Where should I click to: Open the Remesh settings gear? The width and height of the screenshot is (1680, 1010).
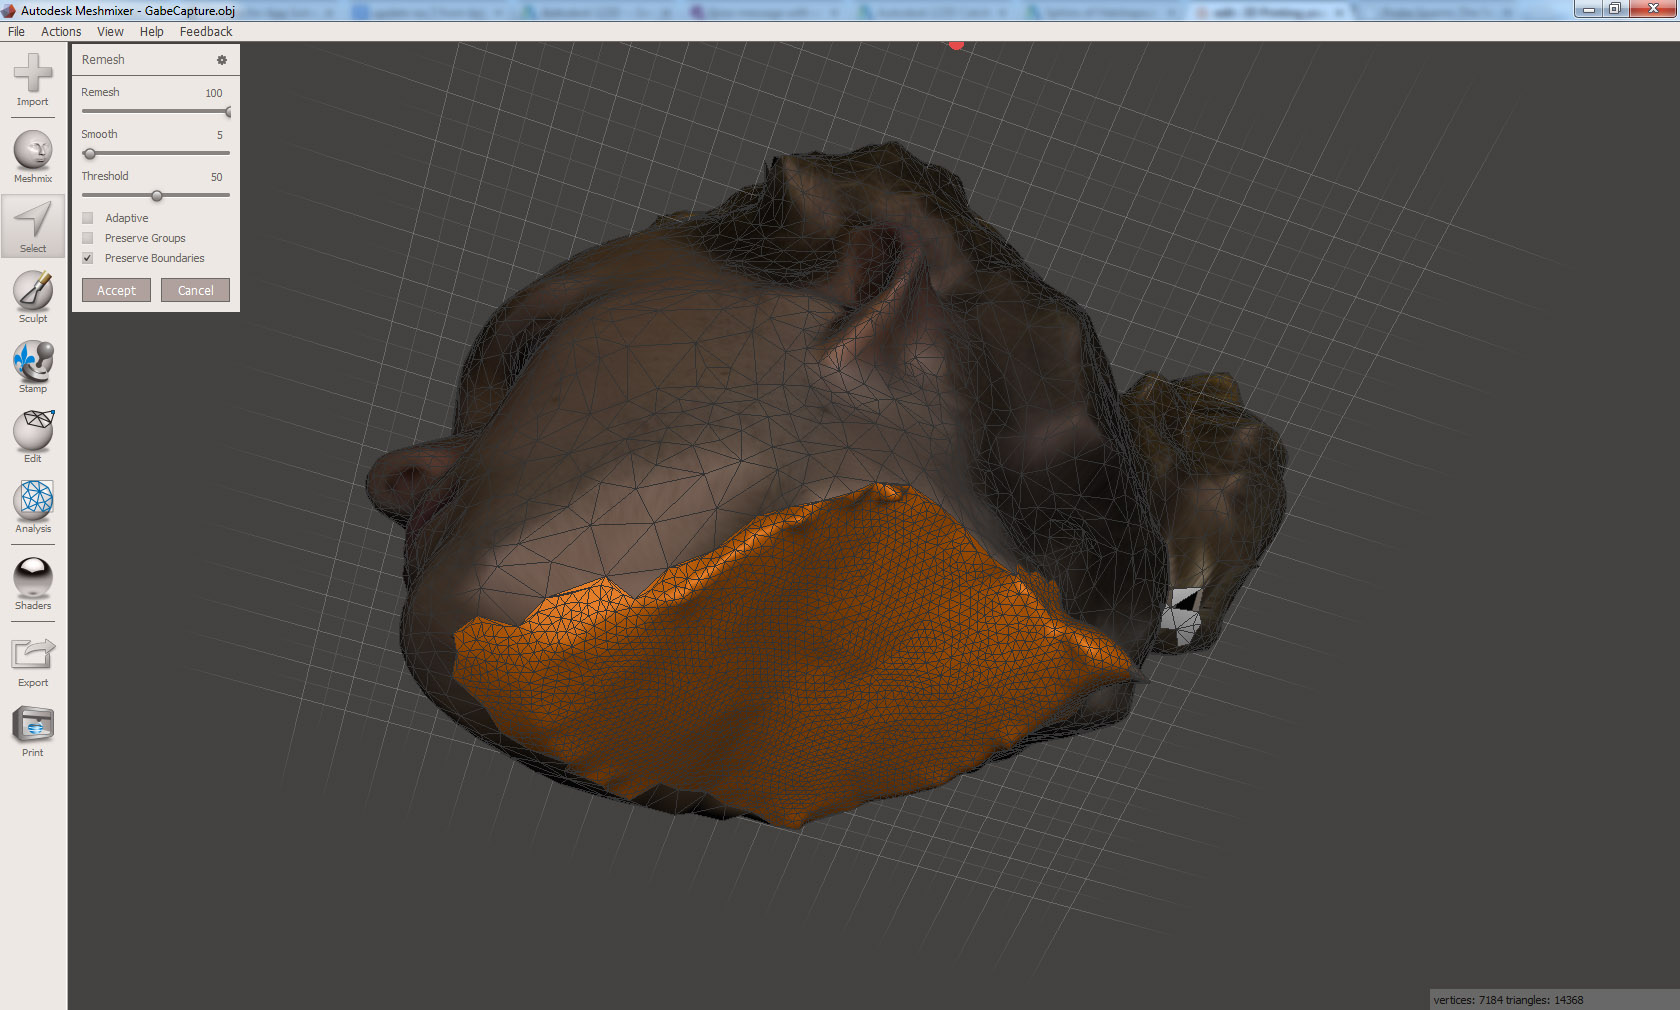(222, 60)
